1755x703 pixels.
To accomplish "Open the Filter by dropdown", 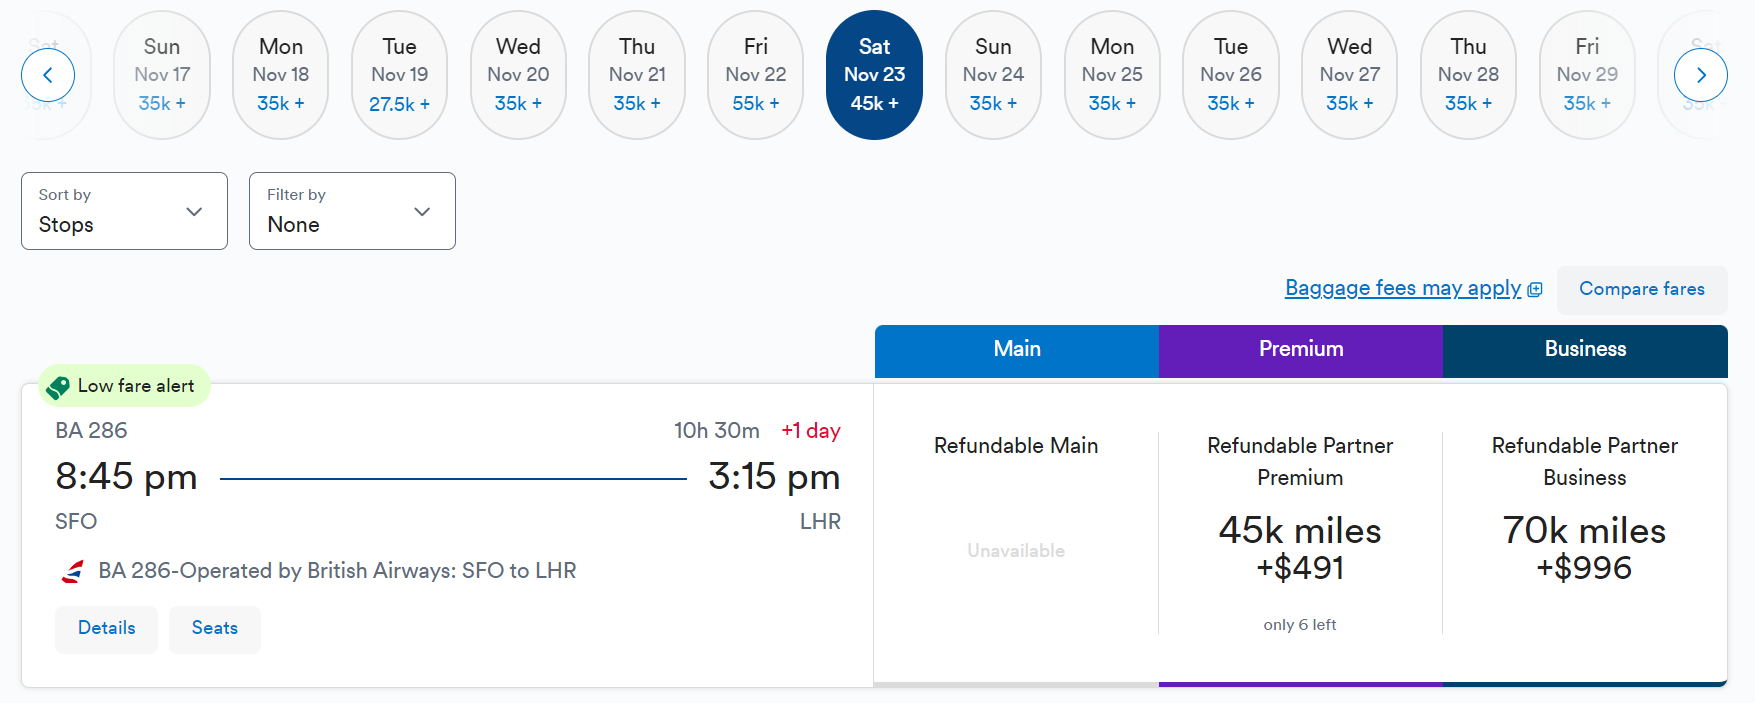I will pyautogui.click(x=351, y=211).
